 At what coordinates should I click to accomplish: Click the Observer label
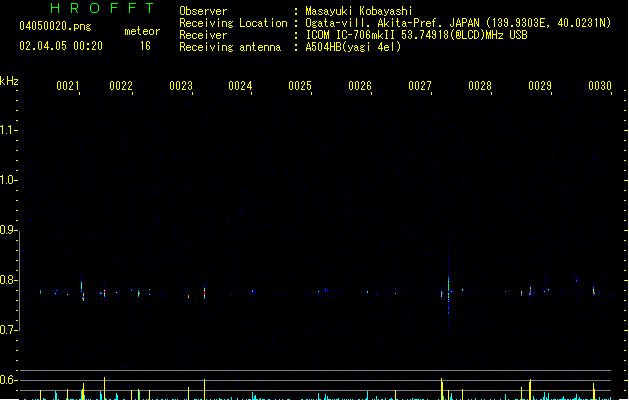[x=203, y=11]
